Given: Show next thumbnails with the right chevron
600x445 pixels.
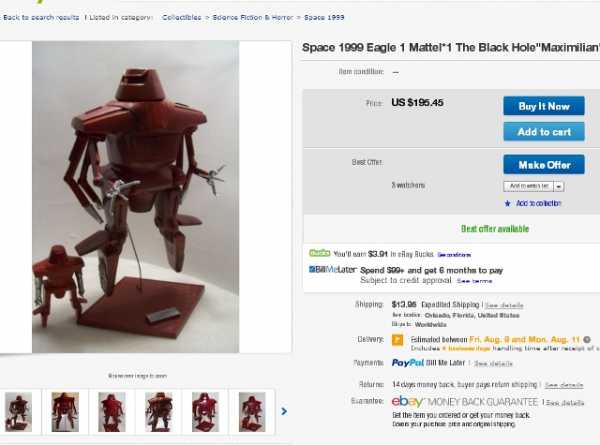Looking at the screenshot, I should pyautogui.click(x=284, y=411).
